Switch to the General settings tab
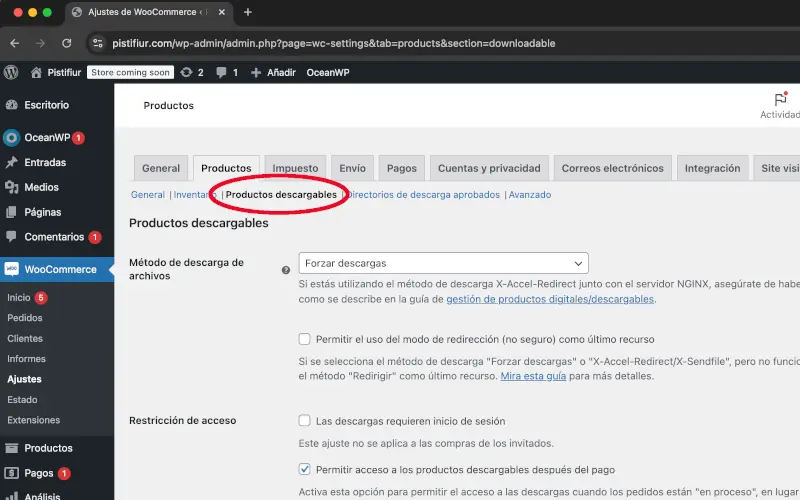The image size is (800, 500). [x=161, y=168]
